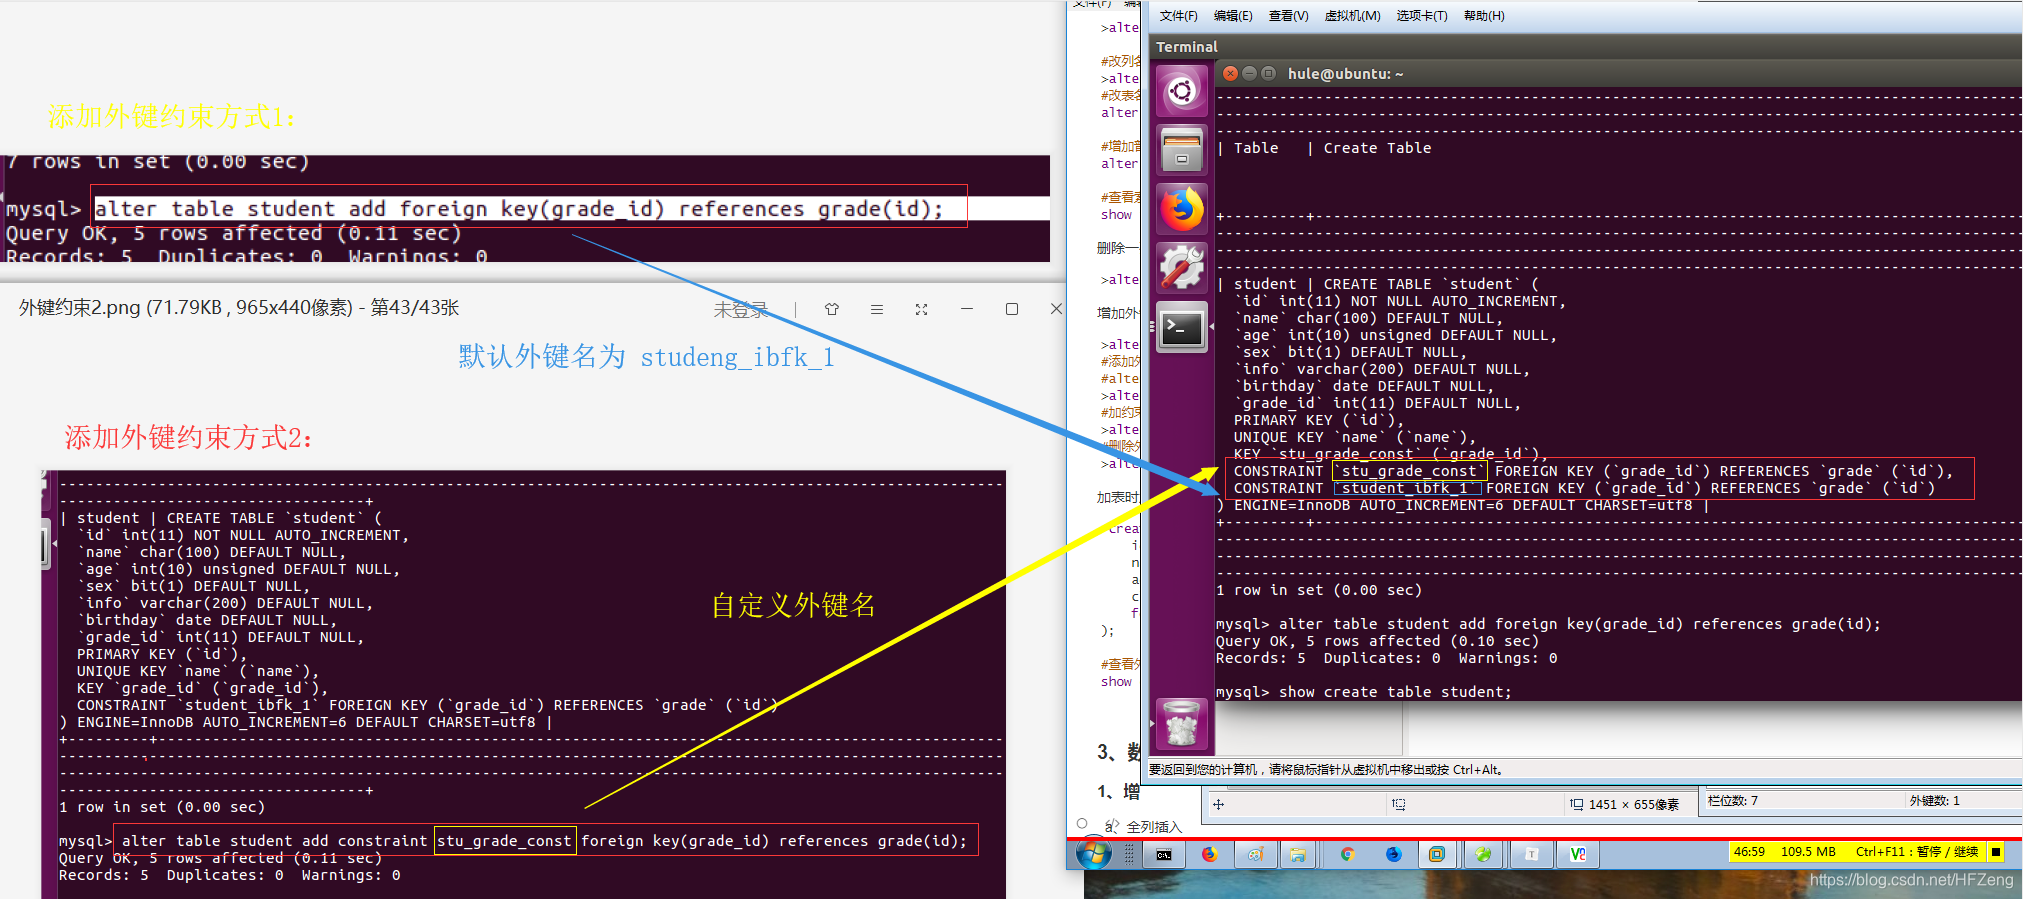Open the Trash in Ubuntu launcher
2023x899 pixels.
pyautogui.click(x=1181, y=724)
